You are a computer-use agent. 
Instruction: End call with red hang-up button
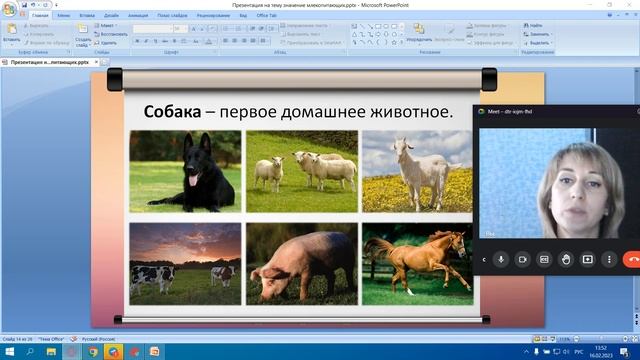point(632,260)
